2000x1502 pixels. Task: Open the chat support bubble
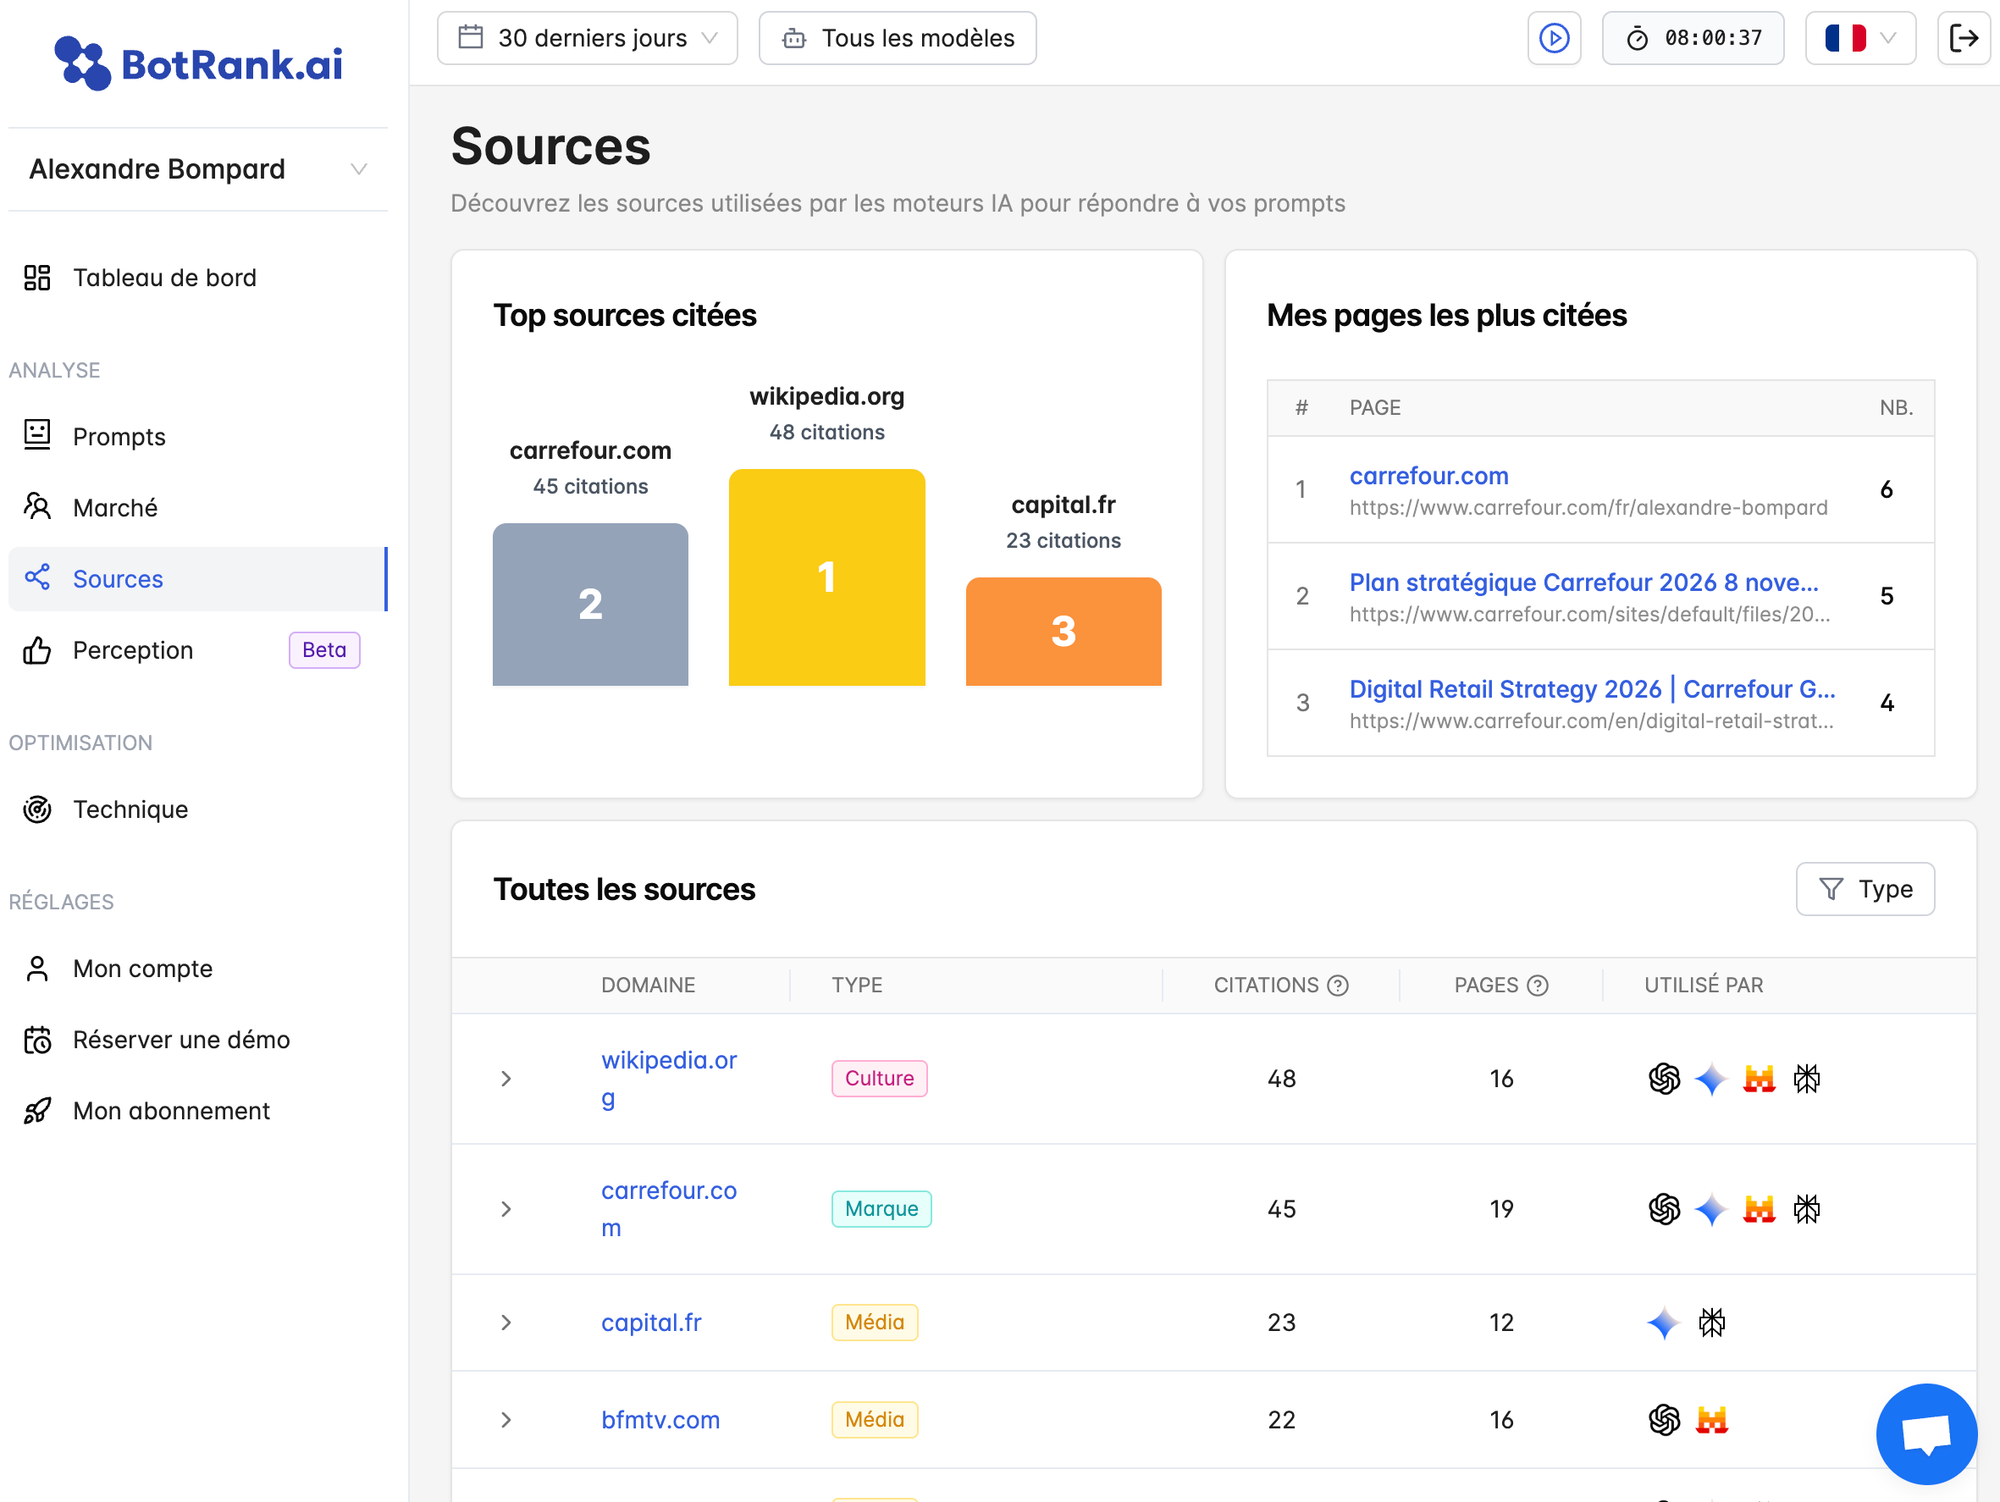(x=1926, y=1433)
